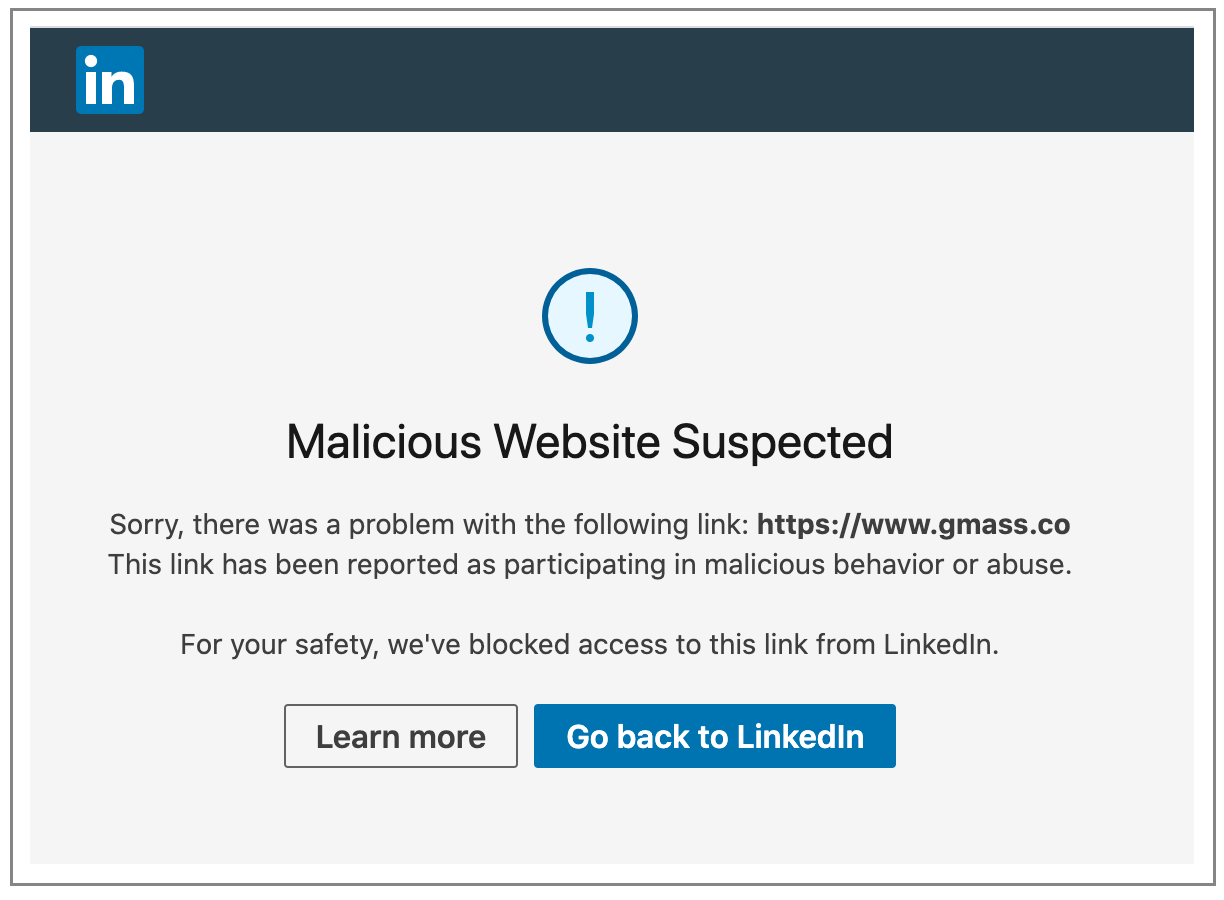Click blank gray area above the warning icon
Viewport: 1224px width, 900px height.
(612, 198)
